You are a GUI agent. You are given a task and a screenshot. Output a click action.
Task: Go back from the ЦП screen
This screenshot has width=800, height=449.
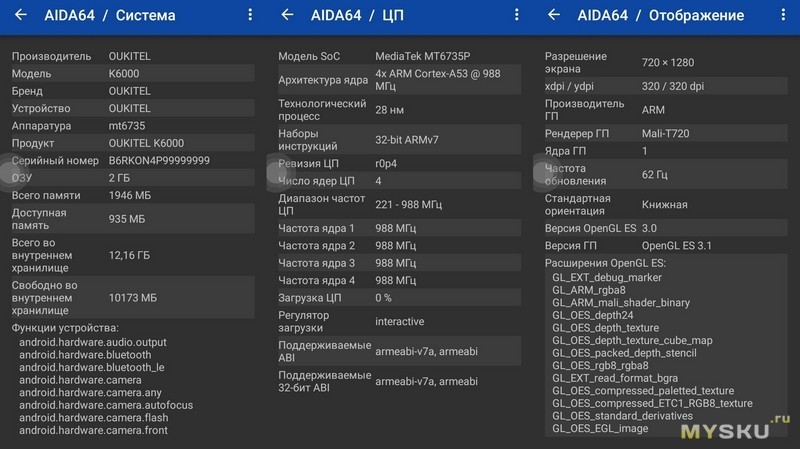[287, 16]
